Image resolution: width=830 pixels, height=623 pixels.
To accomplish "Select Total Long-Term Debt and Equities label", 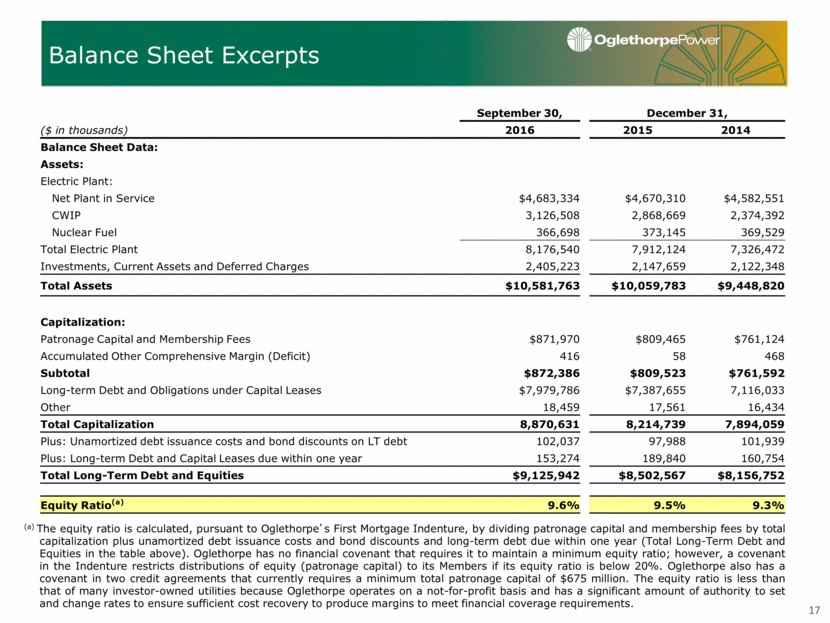I will coord(142,475).
